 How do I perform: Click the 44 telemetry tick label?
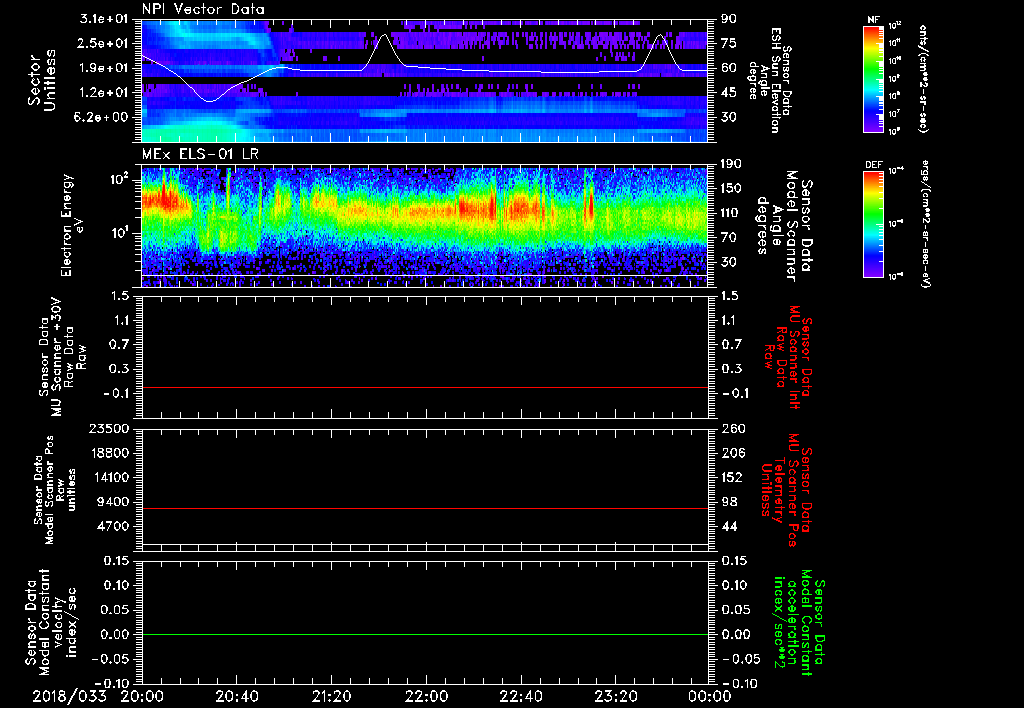(729, 526)
